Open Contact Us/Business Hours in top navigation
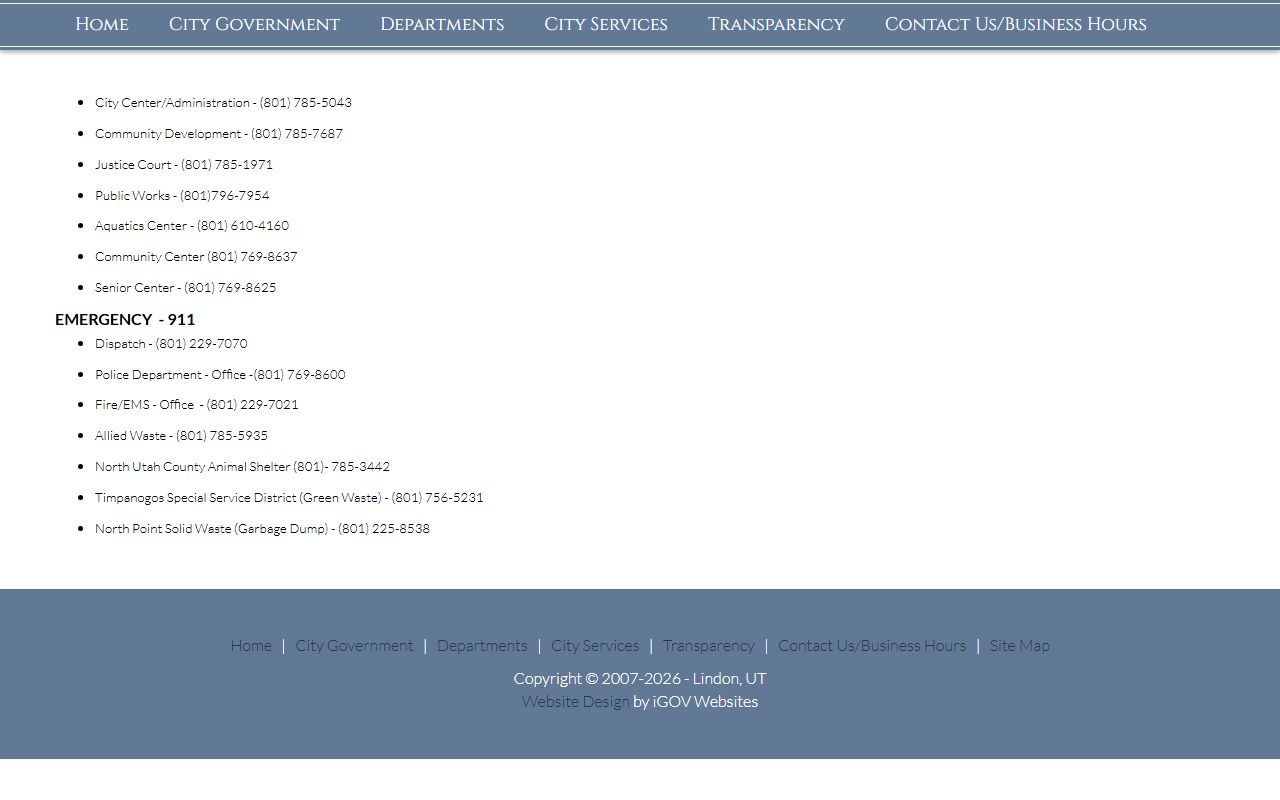Screen dimensions: 1280x800 tap(1016, 24)
